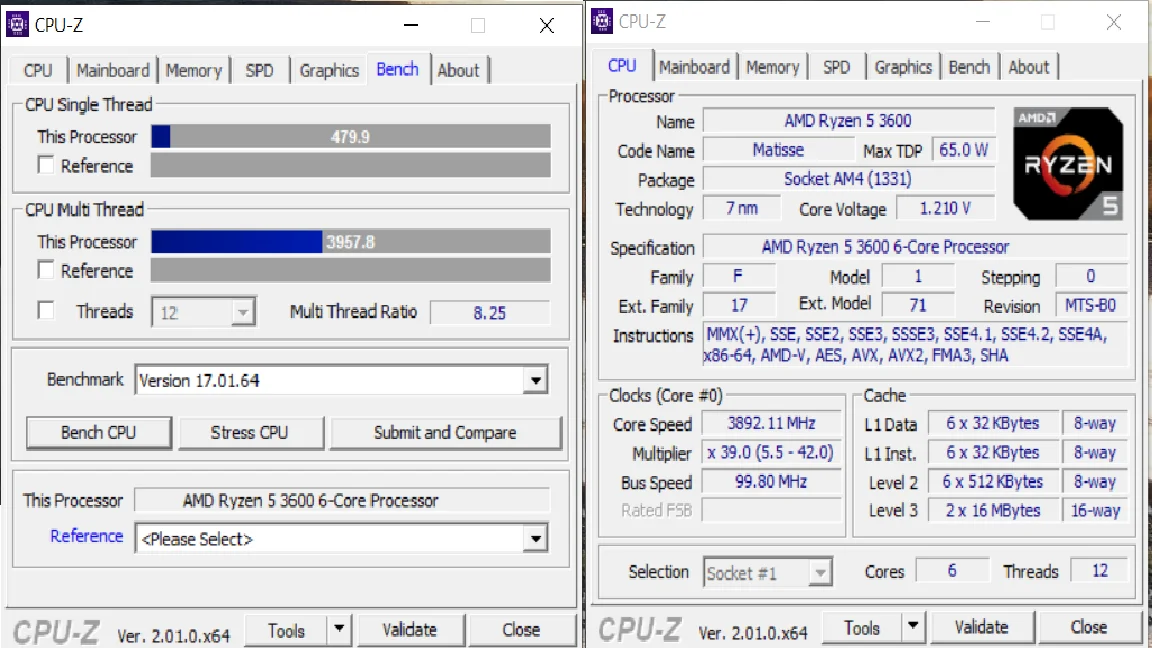Click the Threads value 12 in right window

point(1100,571)
